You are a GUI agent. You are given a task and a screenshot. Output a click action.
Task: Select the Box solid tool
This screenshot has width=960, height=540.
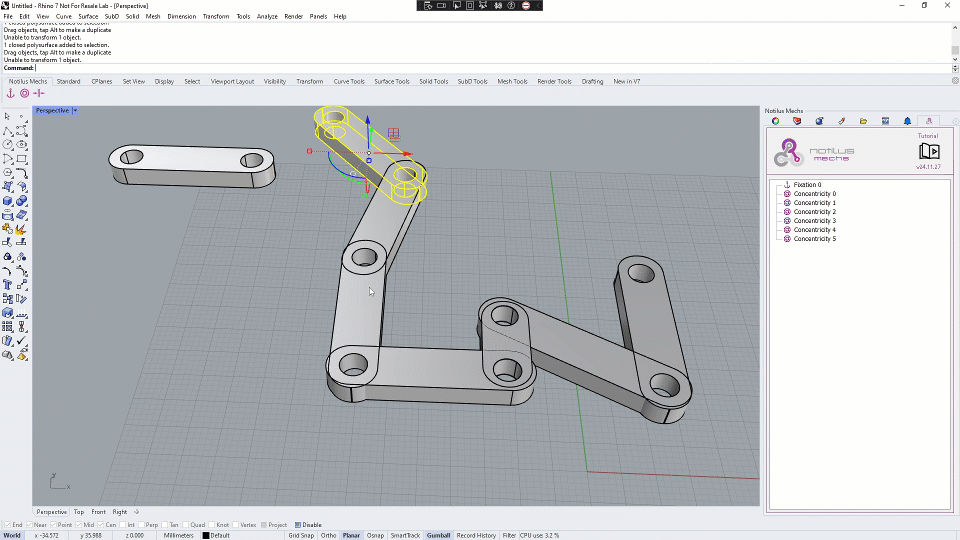pos(7,201)
